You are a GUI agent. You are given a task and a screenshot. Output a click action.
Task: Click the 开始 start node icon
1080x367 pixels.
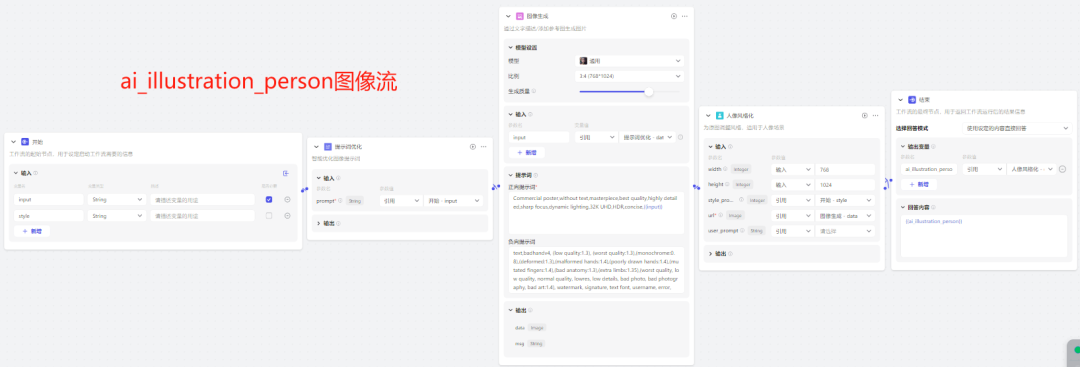pos(25,141)
